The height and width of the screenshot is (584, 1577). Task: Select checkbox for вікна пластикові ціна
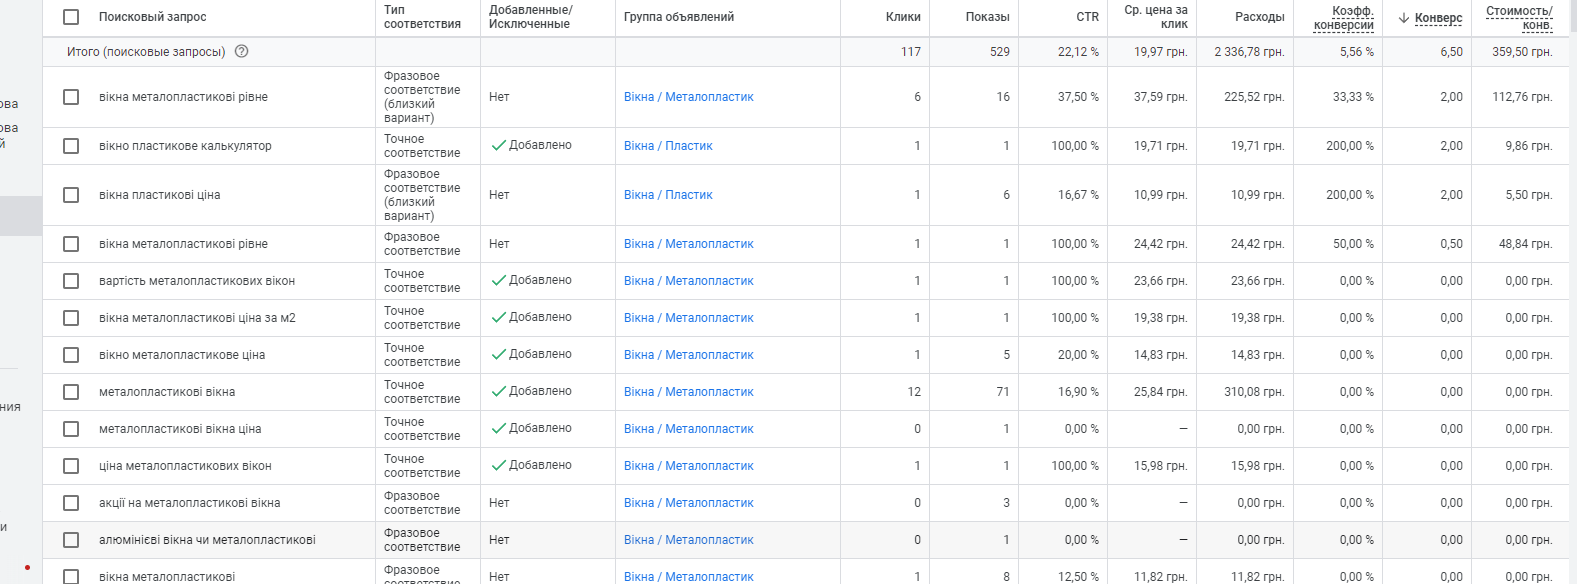(71, 195)
